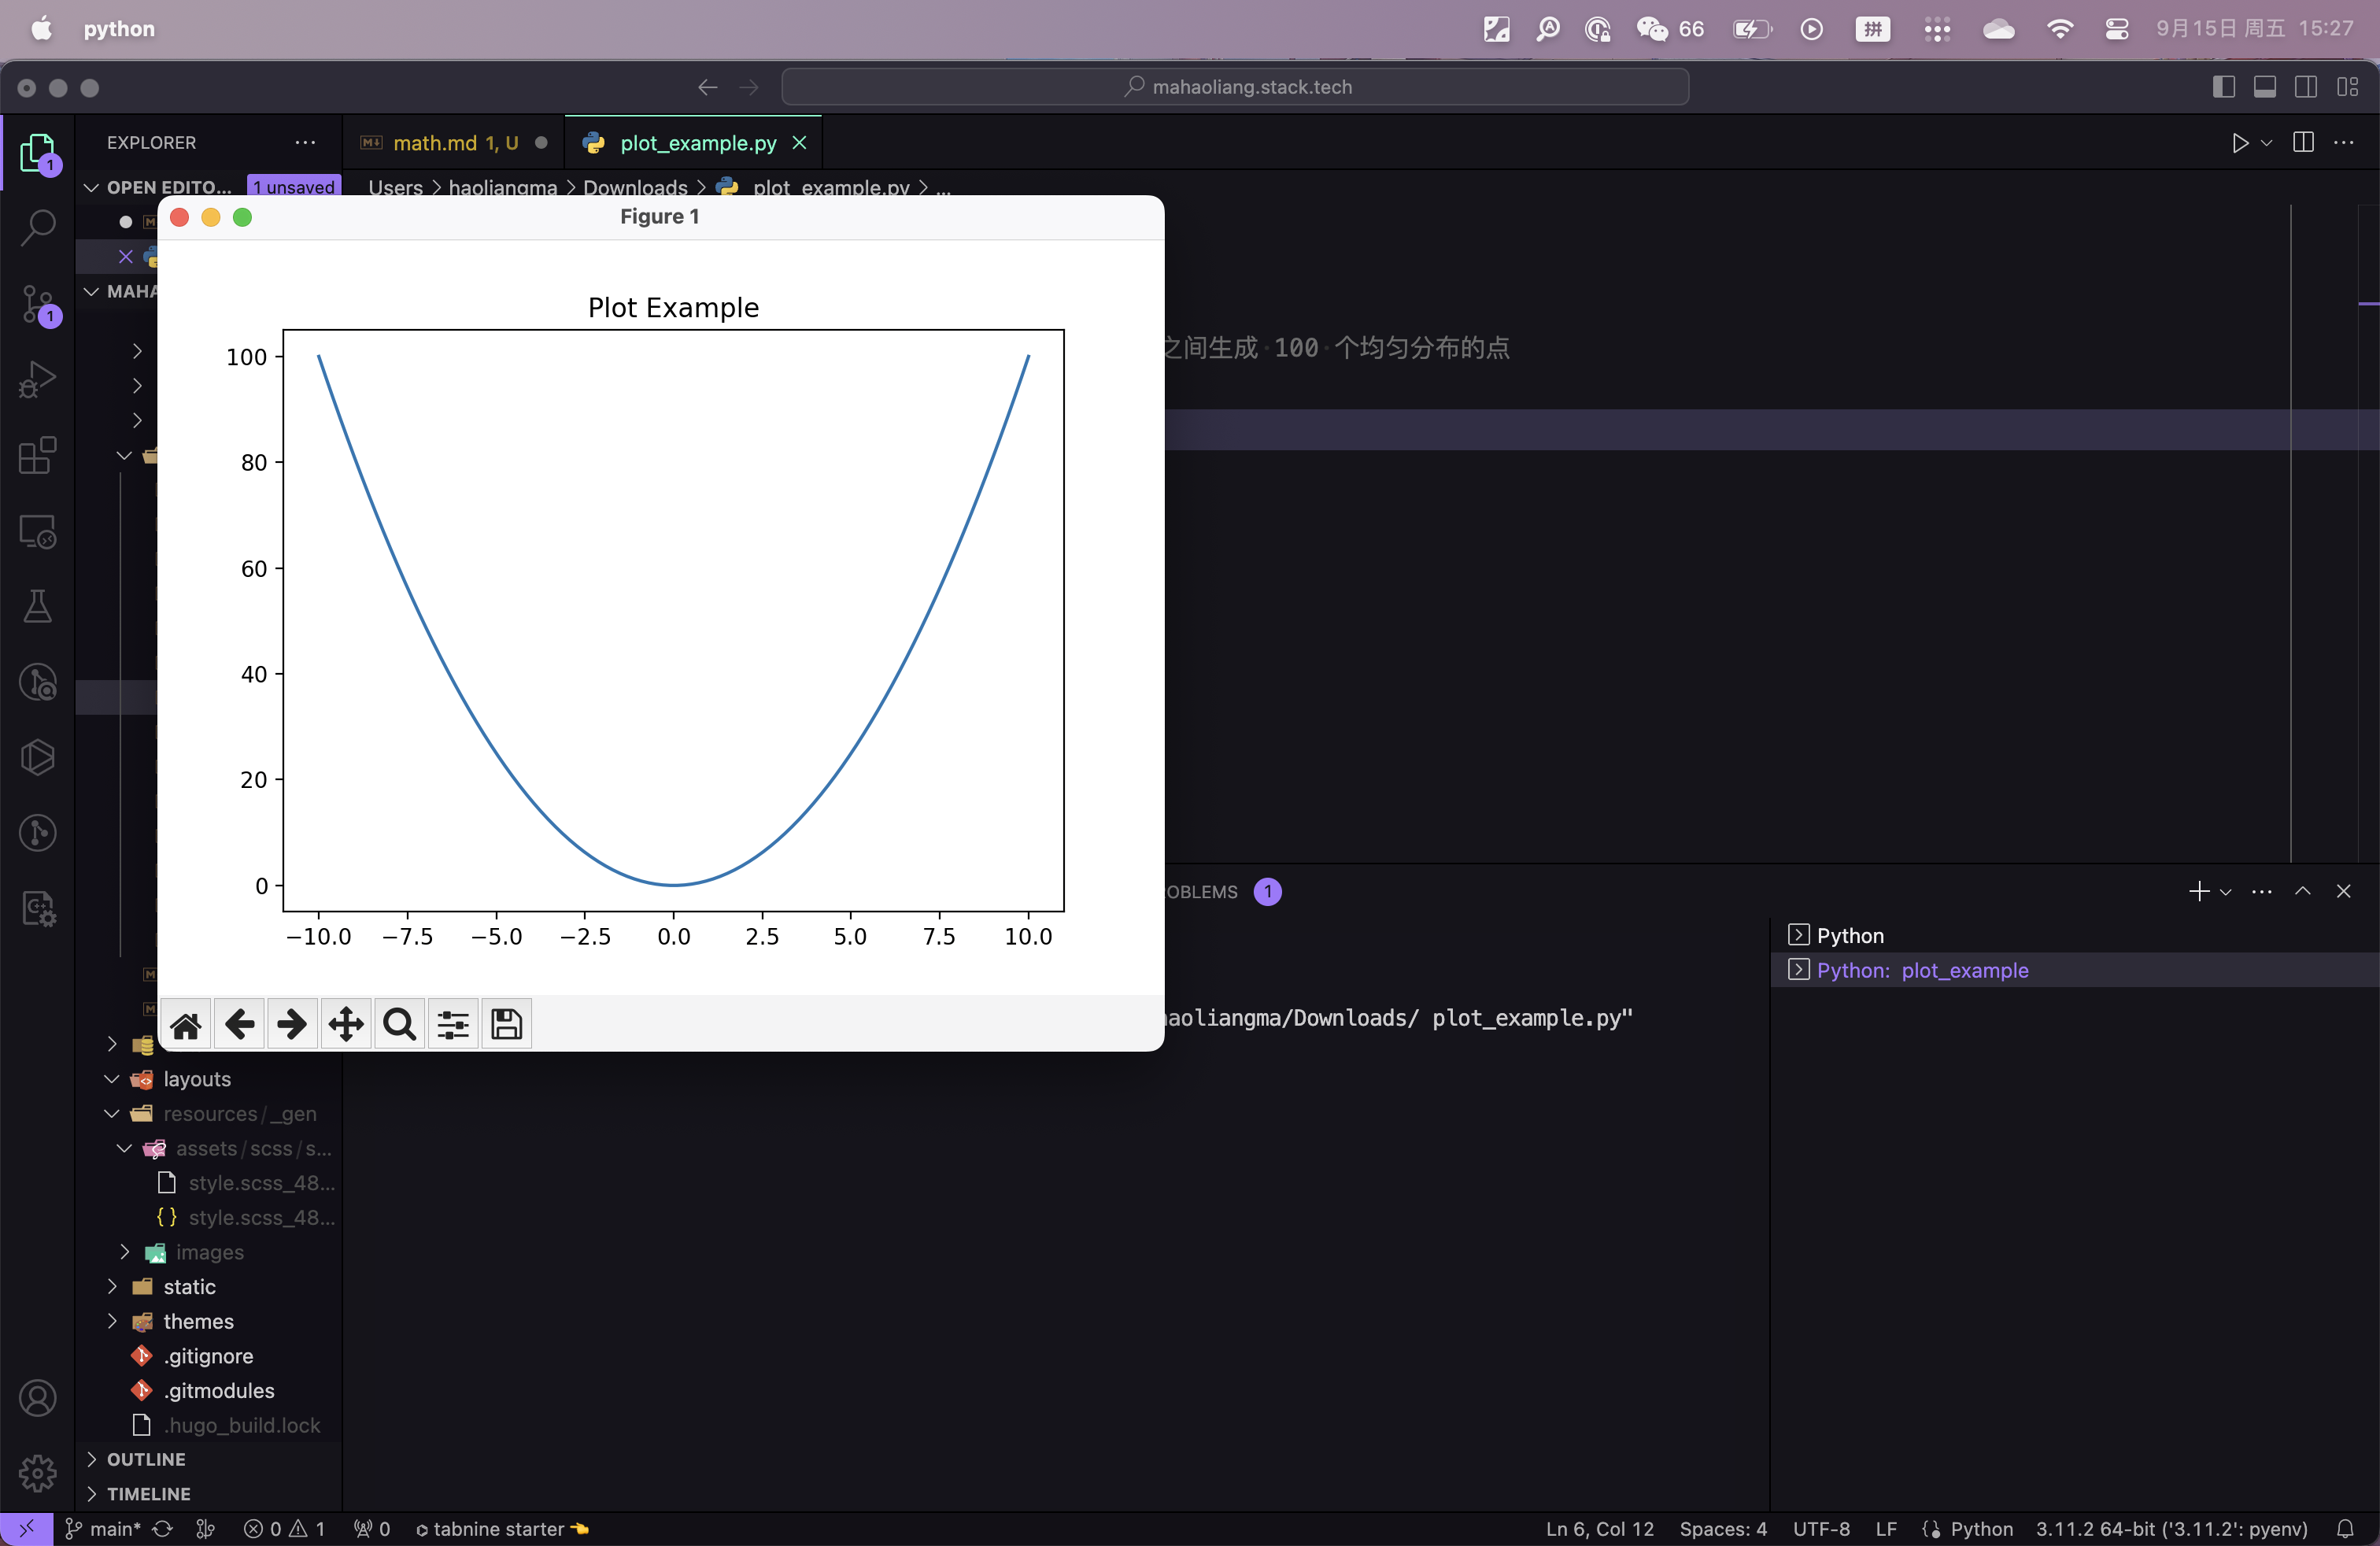This screenshot has height=1546, width=2380.
Task: Click the Home/Reset view icon
Action: click(x=186, y=1024)
